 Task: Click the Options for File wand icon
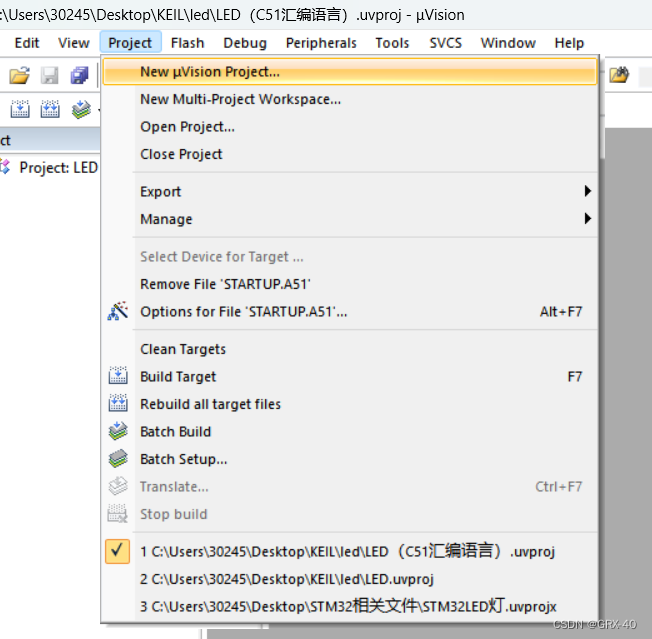118,311
